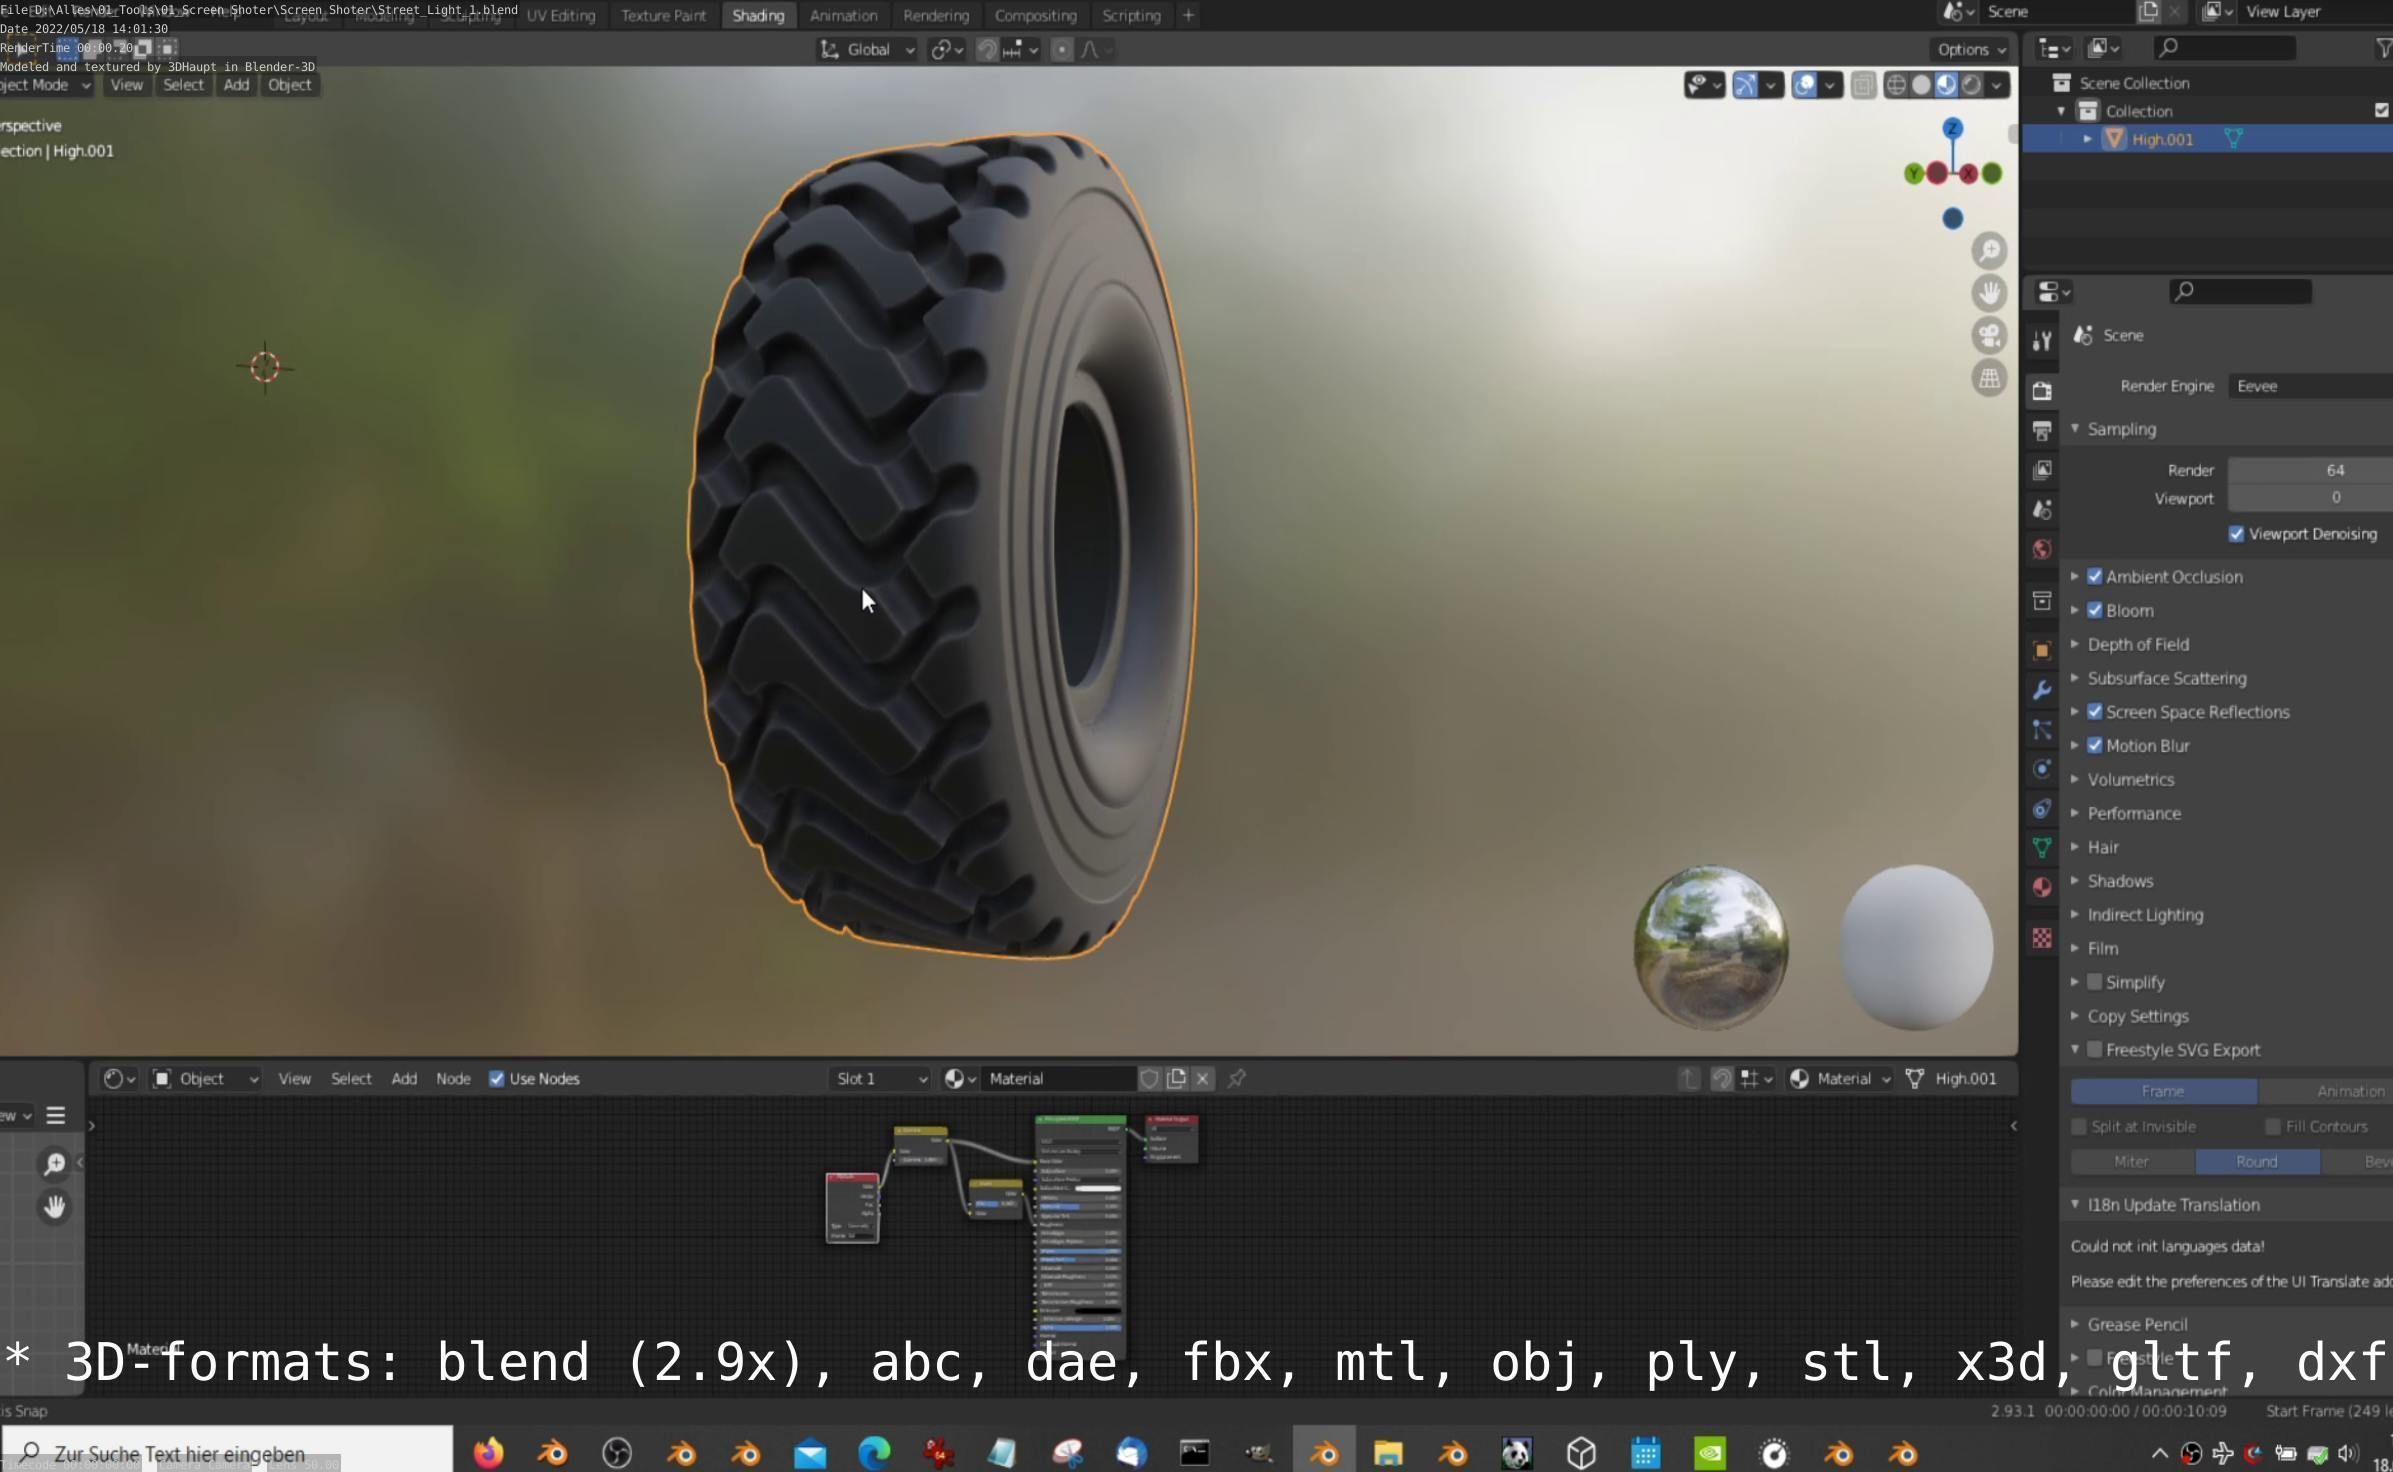Viewport: 2393px width, 1472px height.
Task: Click Viewport samples value field 0
Action: tap(2310, 498)
